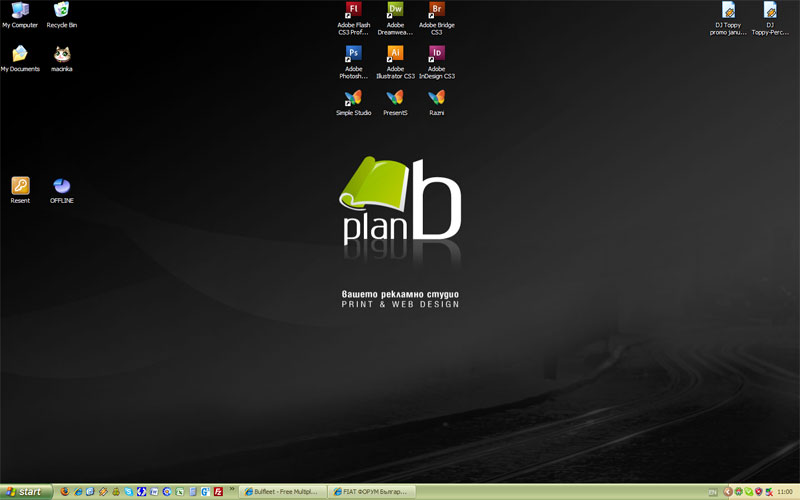Switch to the Bulfleet taskbar window

click(284, 492)
